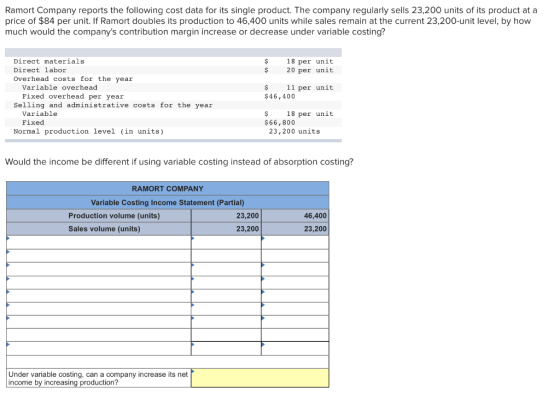Click the 23,200 cell in the Production volume row

226,216
